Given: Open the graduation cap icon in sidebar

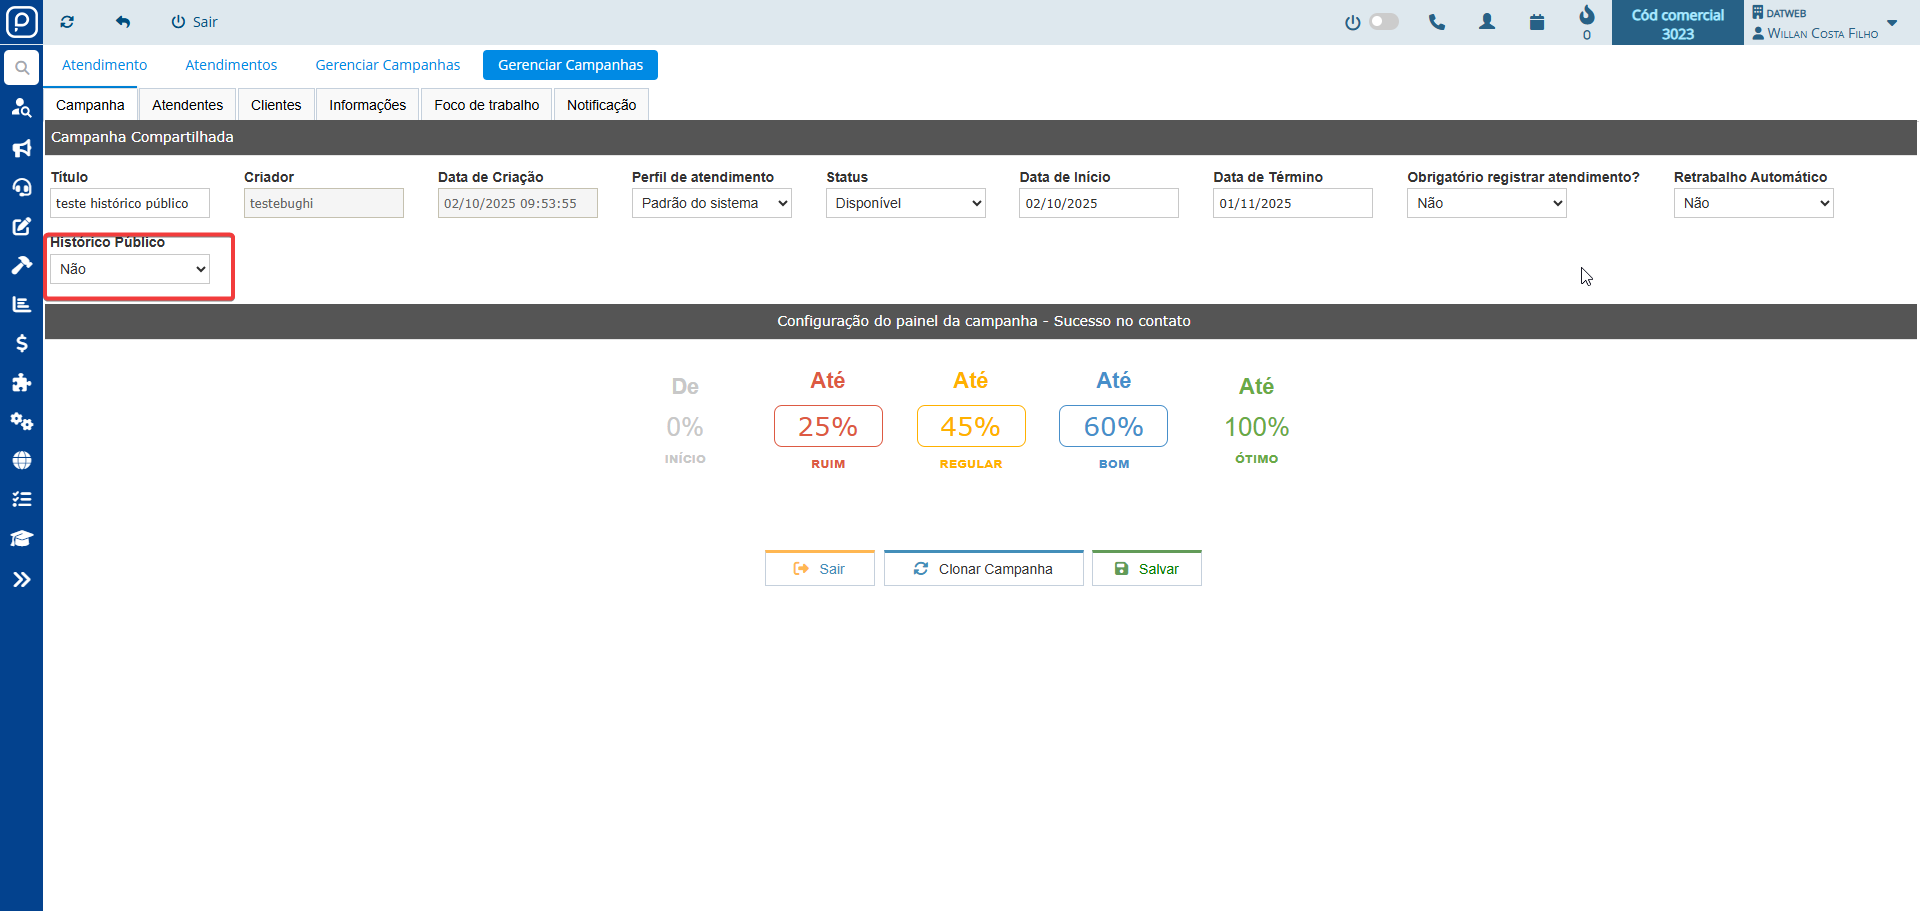Looking at the screenshot, I should coord(21,538).
